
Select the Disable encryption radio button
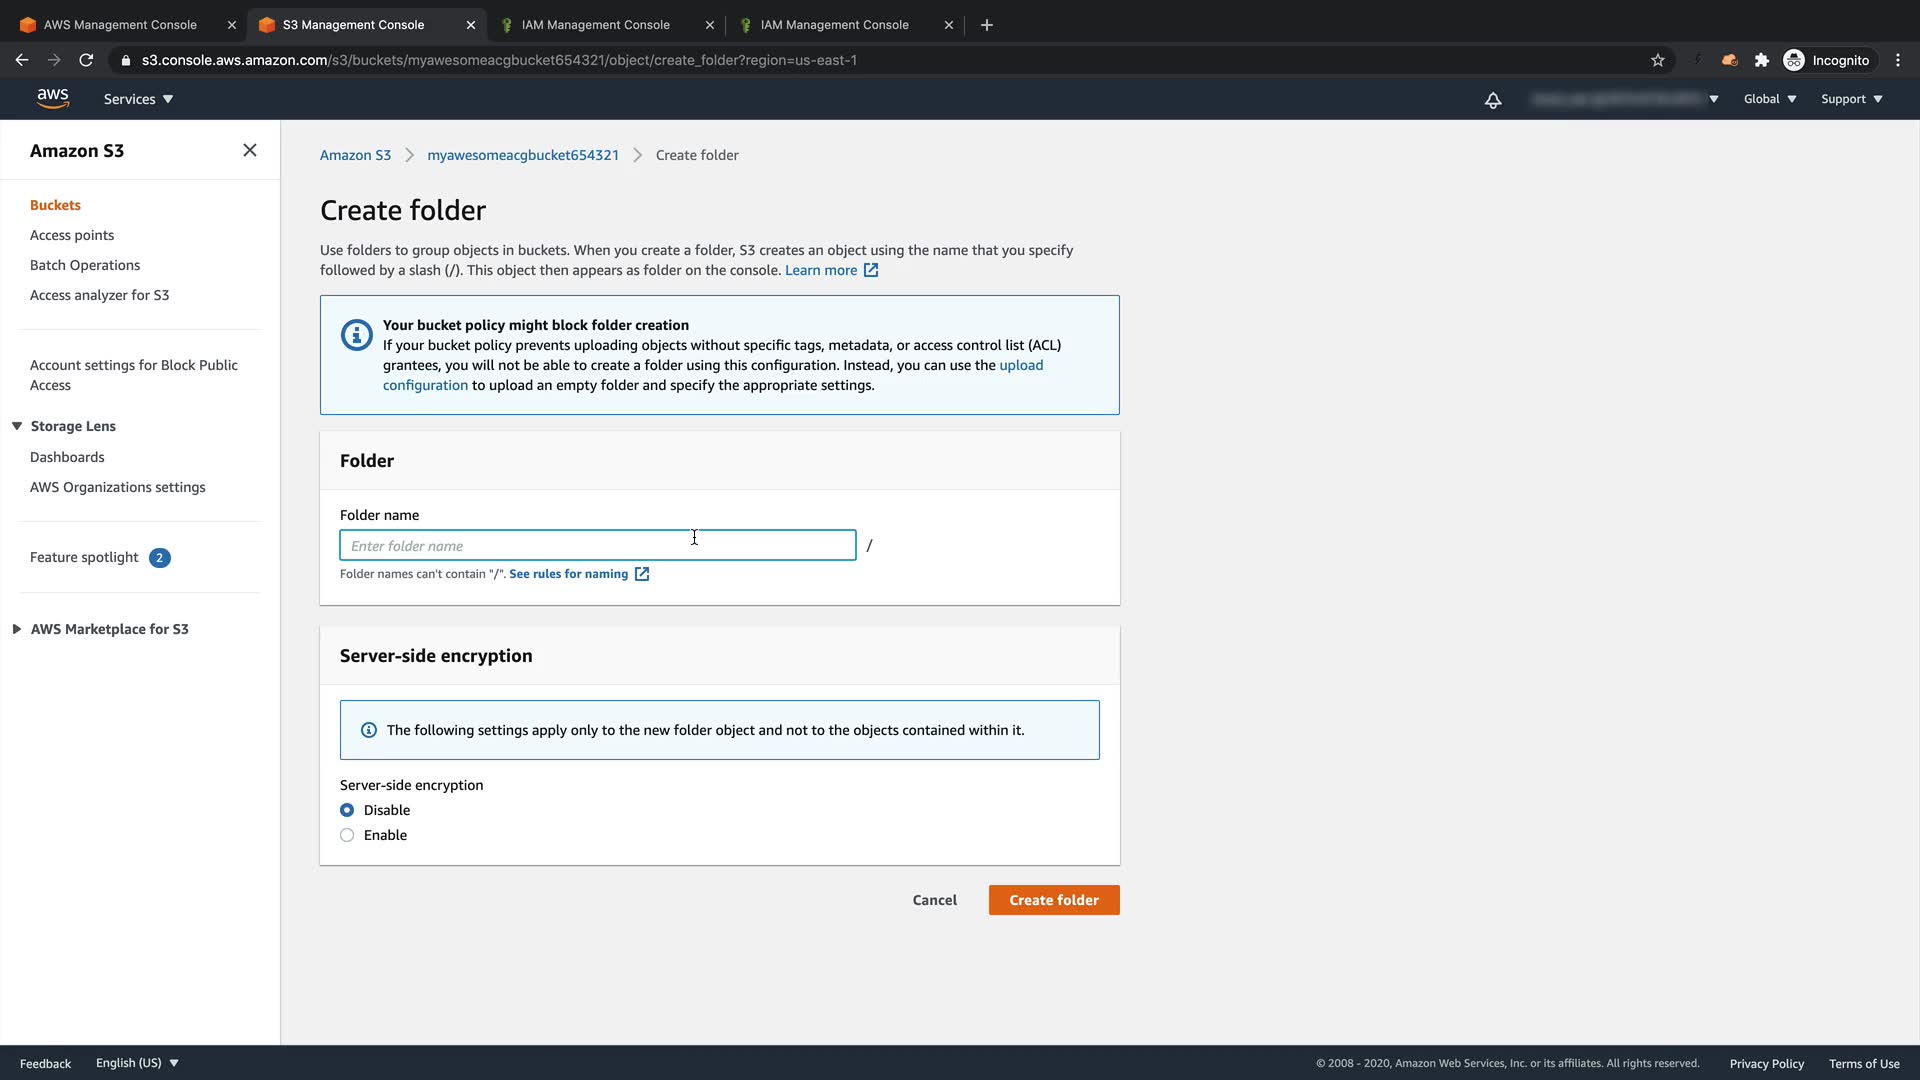tap(347, 810)
